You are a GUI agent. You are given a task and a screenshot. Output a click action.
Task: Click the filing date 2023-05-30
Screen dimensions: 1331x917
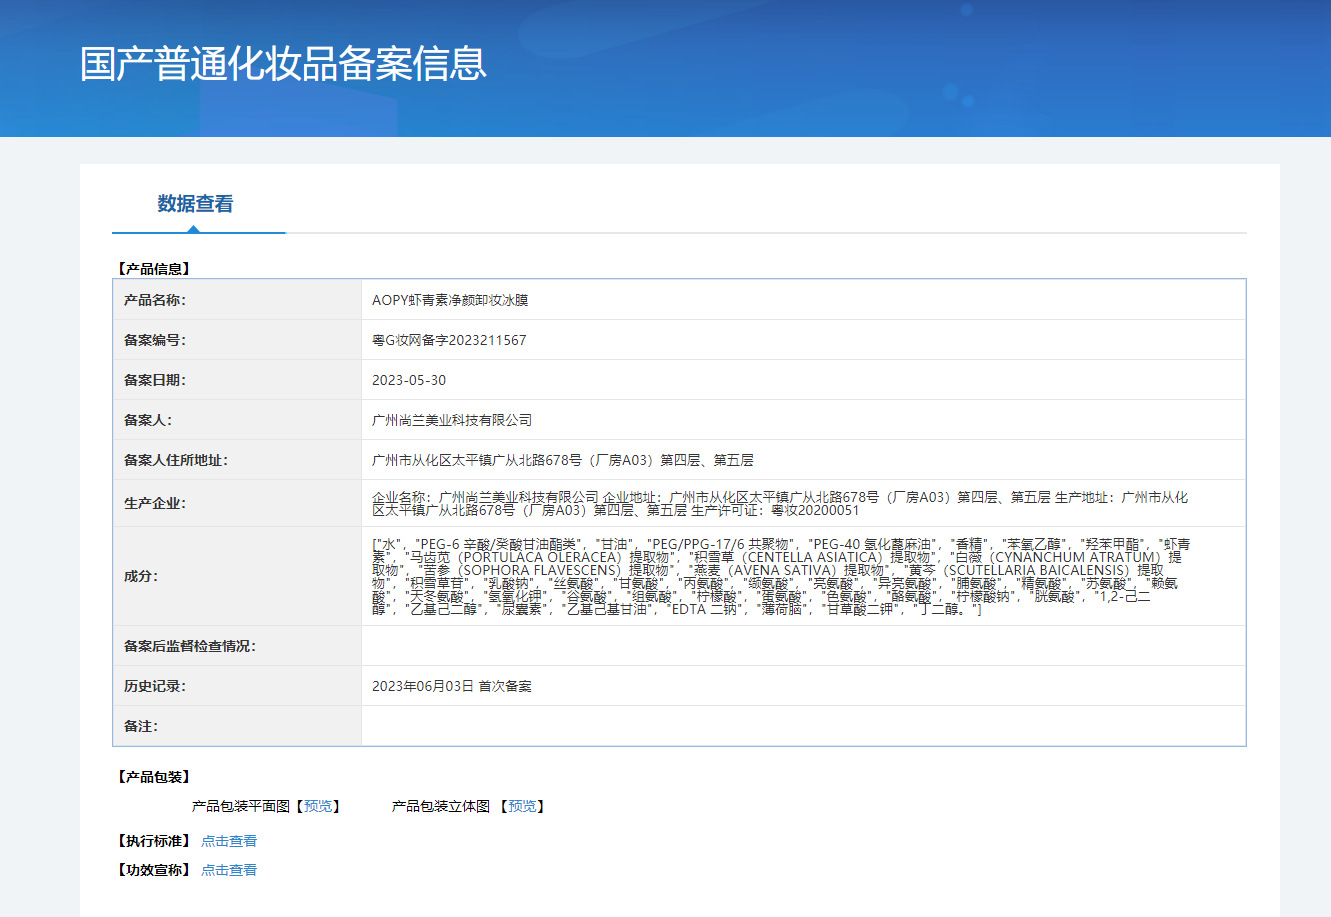coord(409,380)
